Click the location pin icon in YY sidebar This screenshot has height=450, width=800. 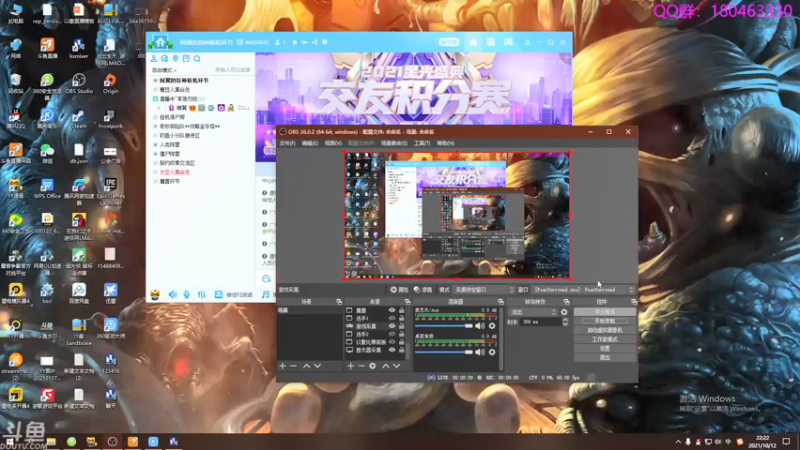[176, 59]
